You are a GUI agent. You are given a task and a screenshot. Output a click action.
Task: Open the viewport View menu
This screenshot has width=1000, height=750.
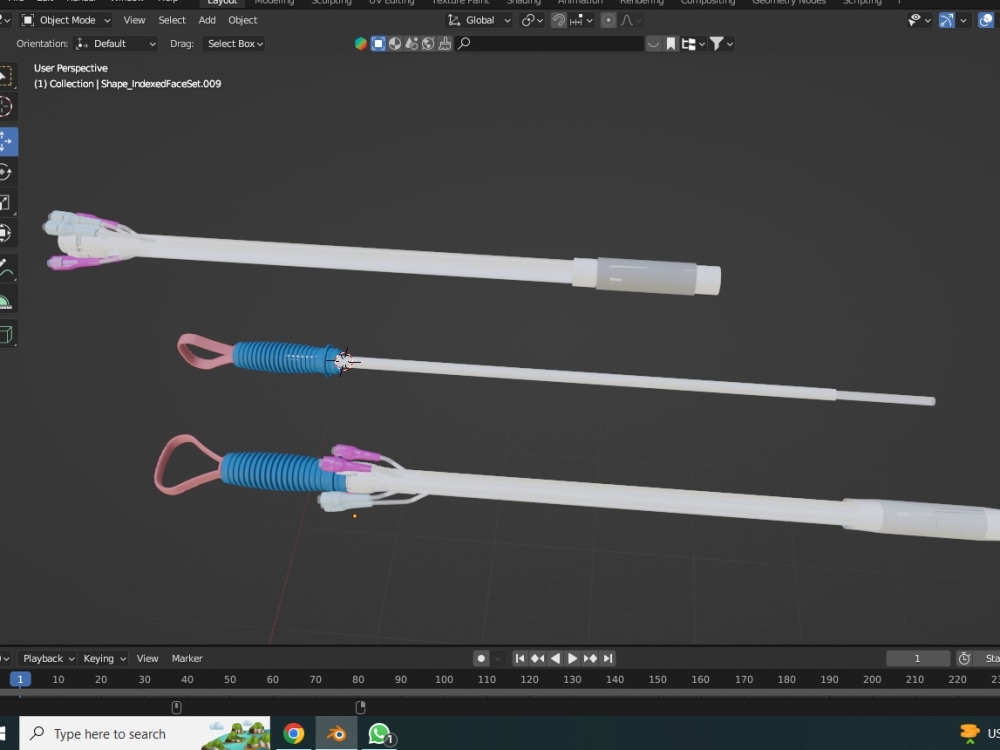point(134,20)
